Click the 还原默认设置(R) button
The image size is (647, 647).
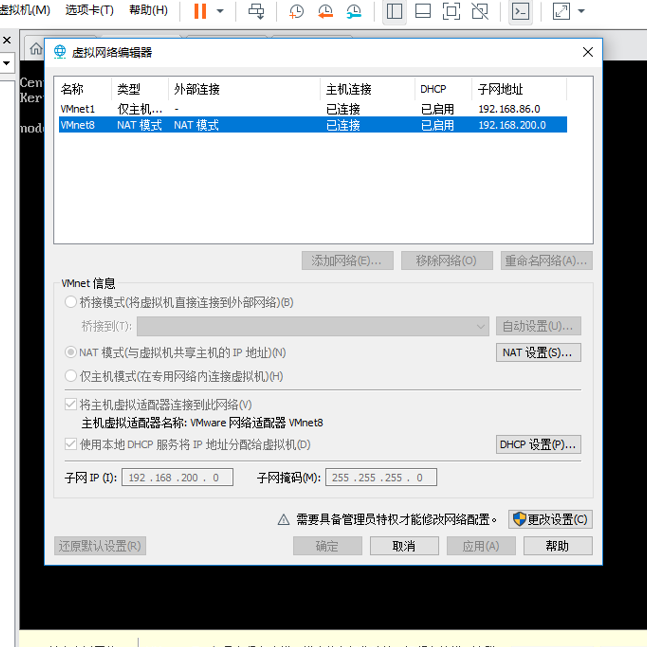(x=100, y=546)
